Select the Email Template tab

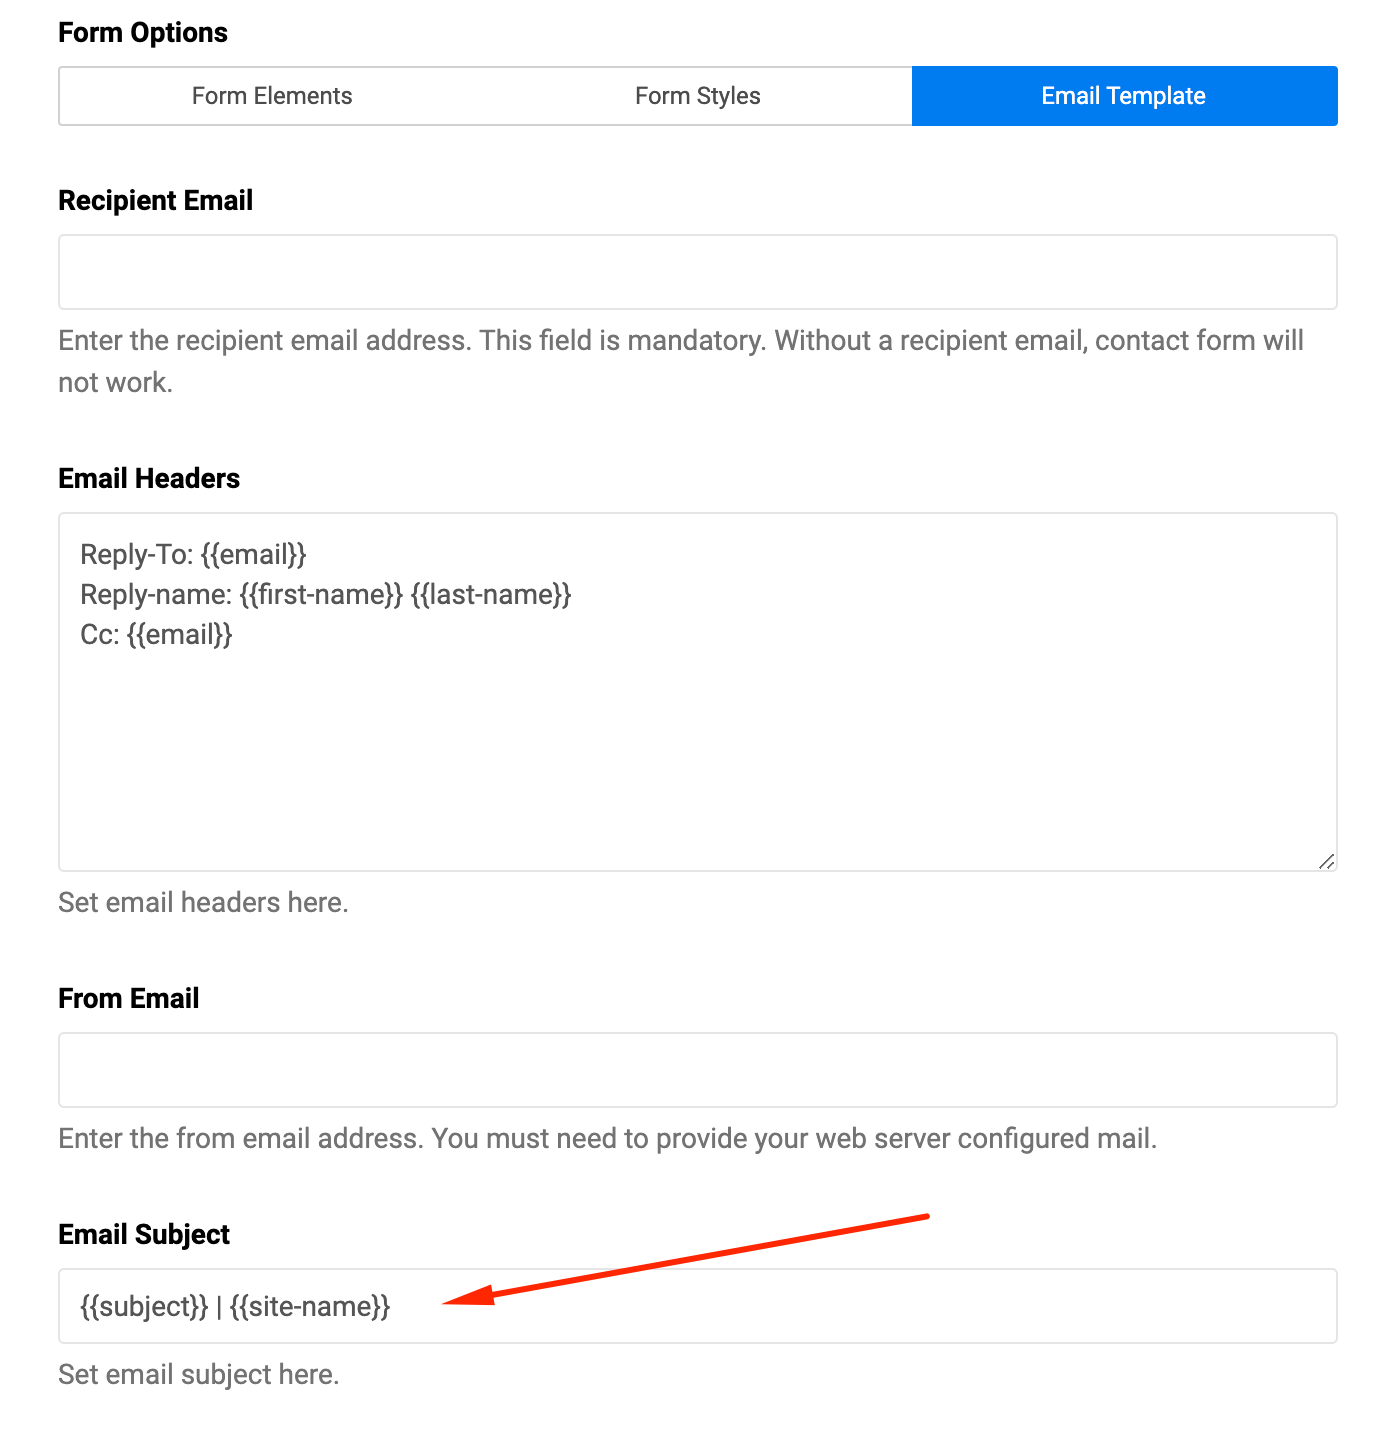[1124, 96]
